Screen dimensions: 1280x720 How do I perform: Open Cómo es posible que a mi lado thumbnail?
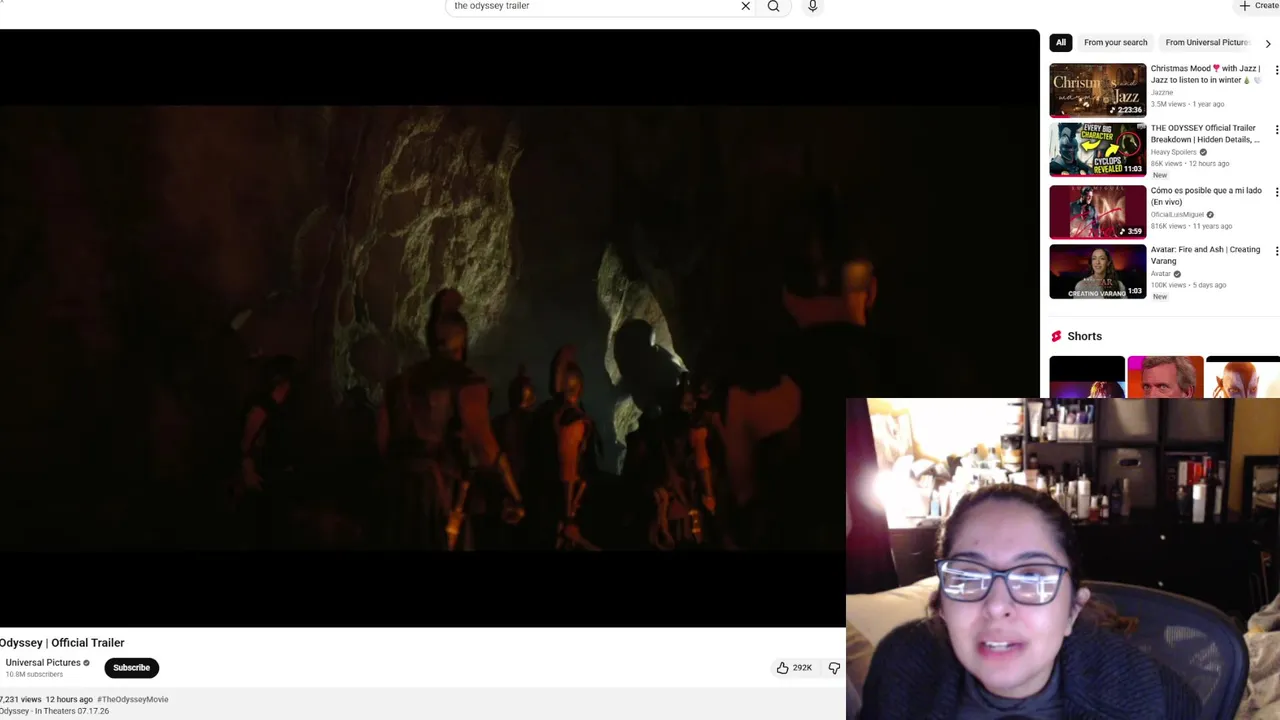click(1097, 212)
